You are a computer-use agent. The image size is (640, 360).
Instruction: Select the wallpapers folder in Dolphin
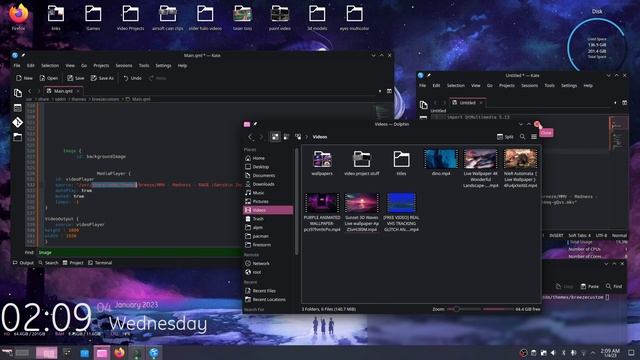(322, 162)
